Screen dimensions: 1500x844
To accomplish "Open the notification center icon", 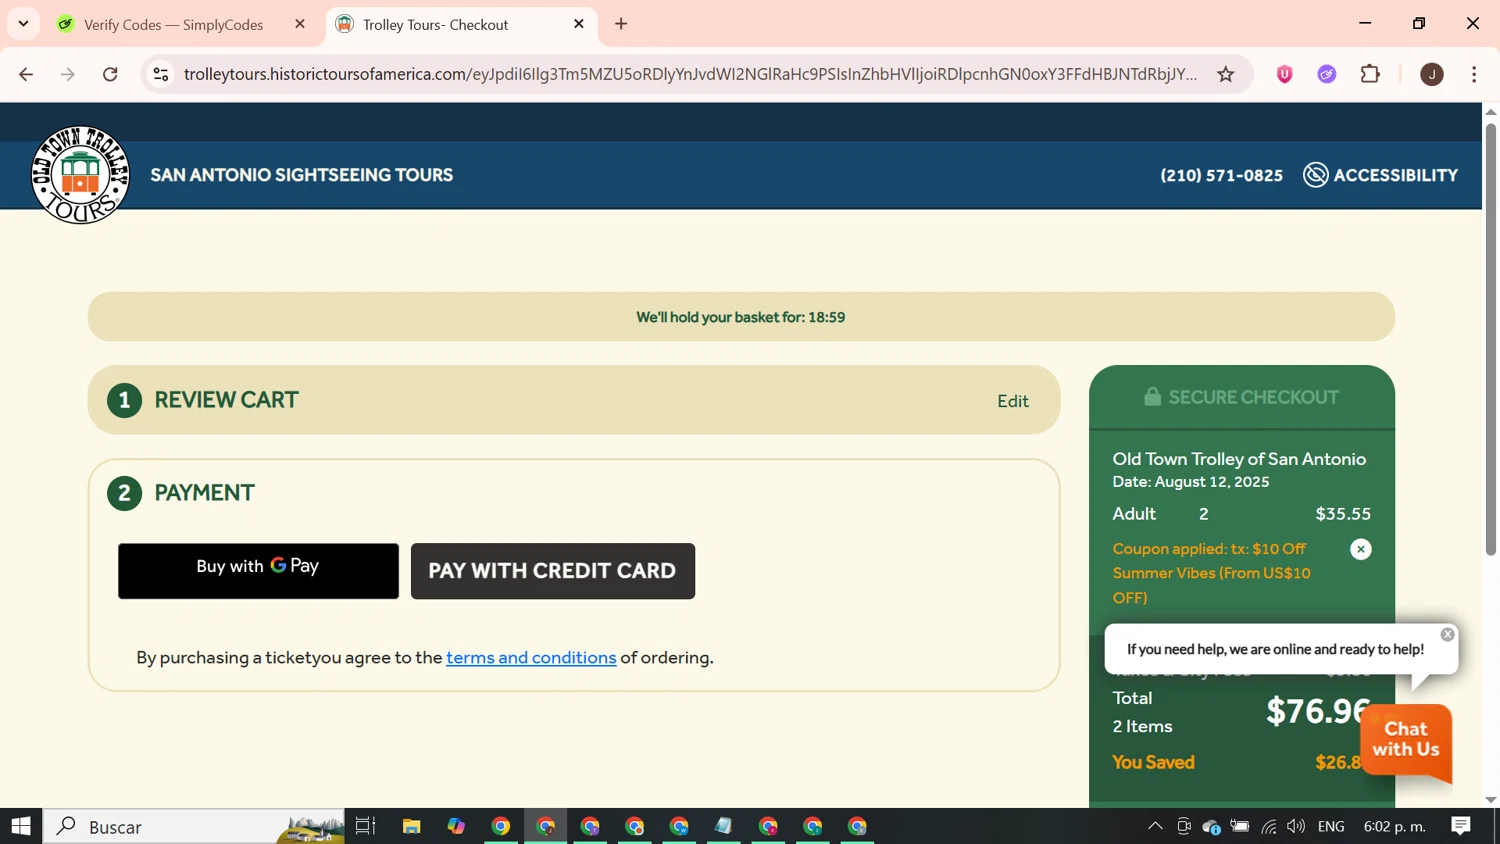I will click(1461, 826).
